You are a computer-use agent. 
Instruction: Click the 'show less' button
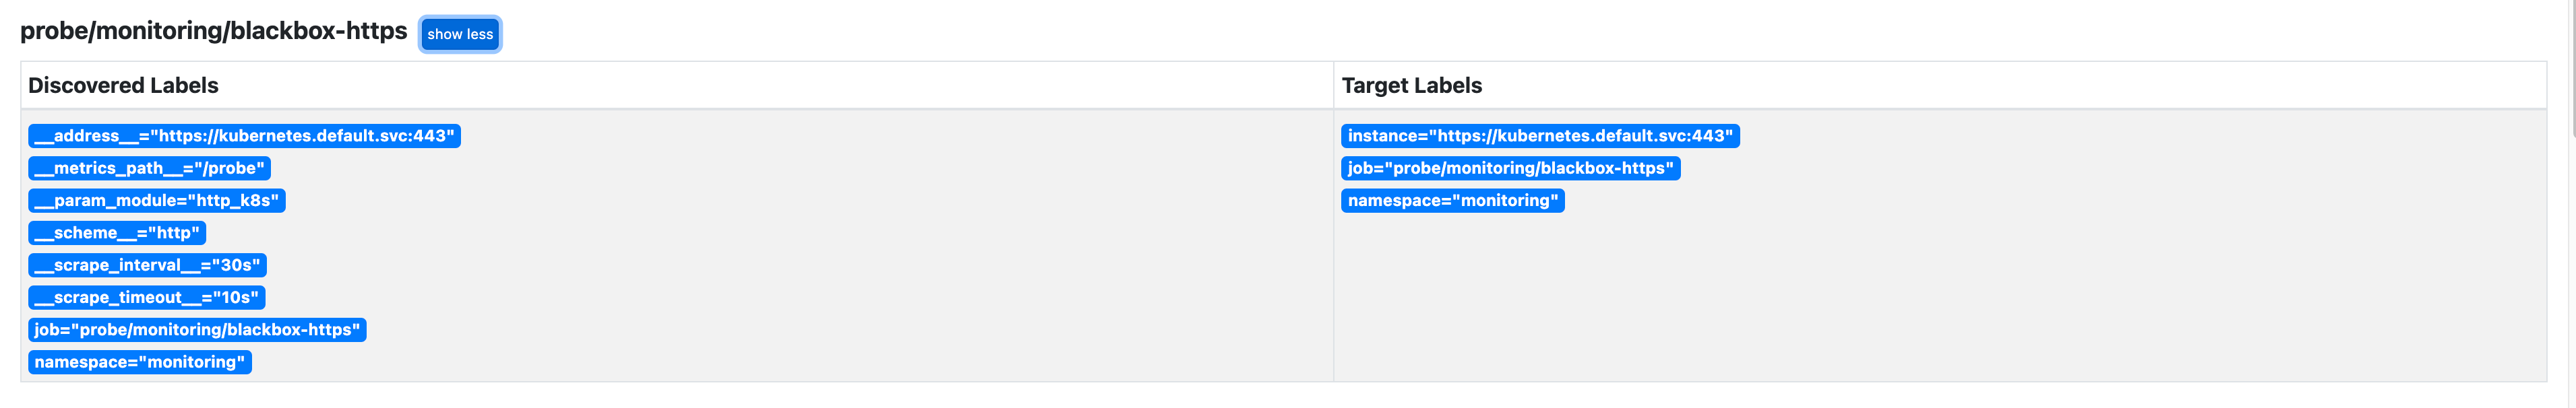coord(460,34)
